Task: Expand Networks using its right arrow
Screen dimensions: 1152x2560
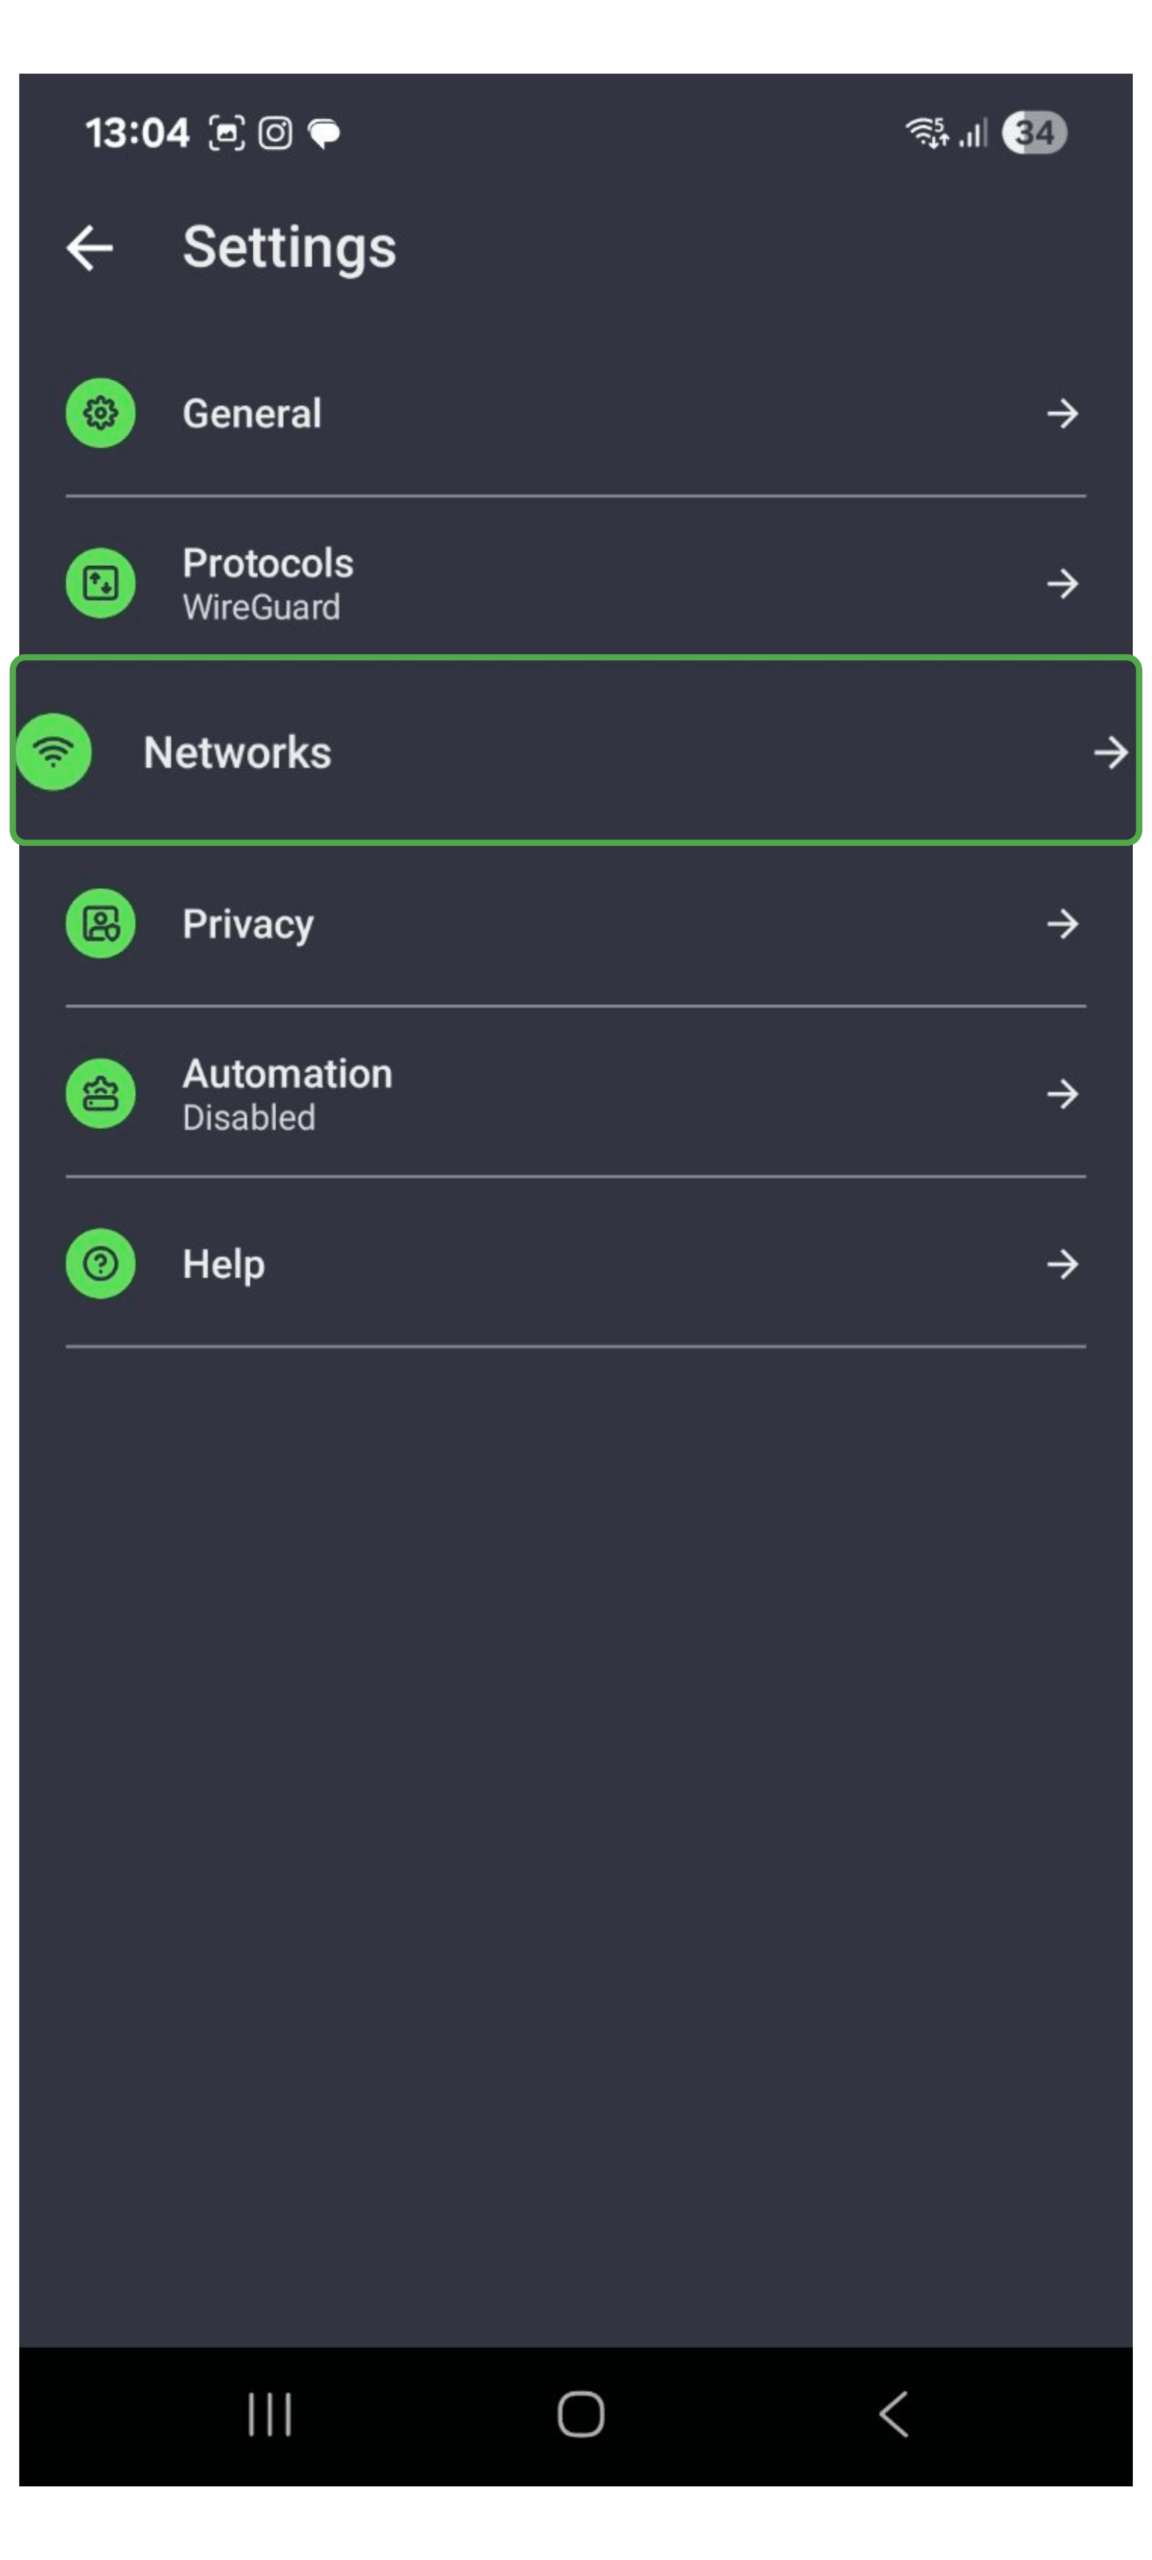Action: [1109, 752]
